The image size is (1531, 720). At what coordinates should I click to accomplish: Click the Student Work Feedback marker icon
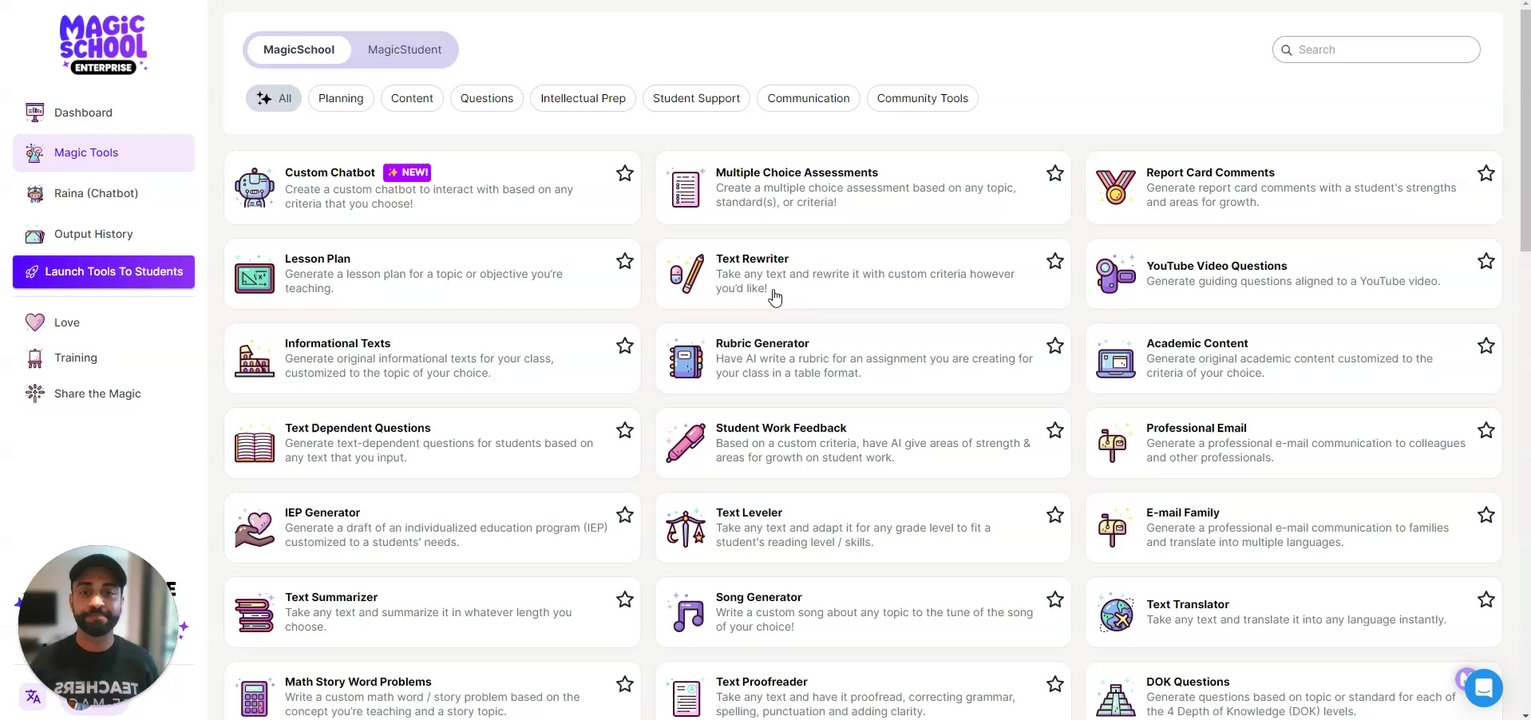pyautogui.click(x=685, y=444)
